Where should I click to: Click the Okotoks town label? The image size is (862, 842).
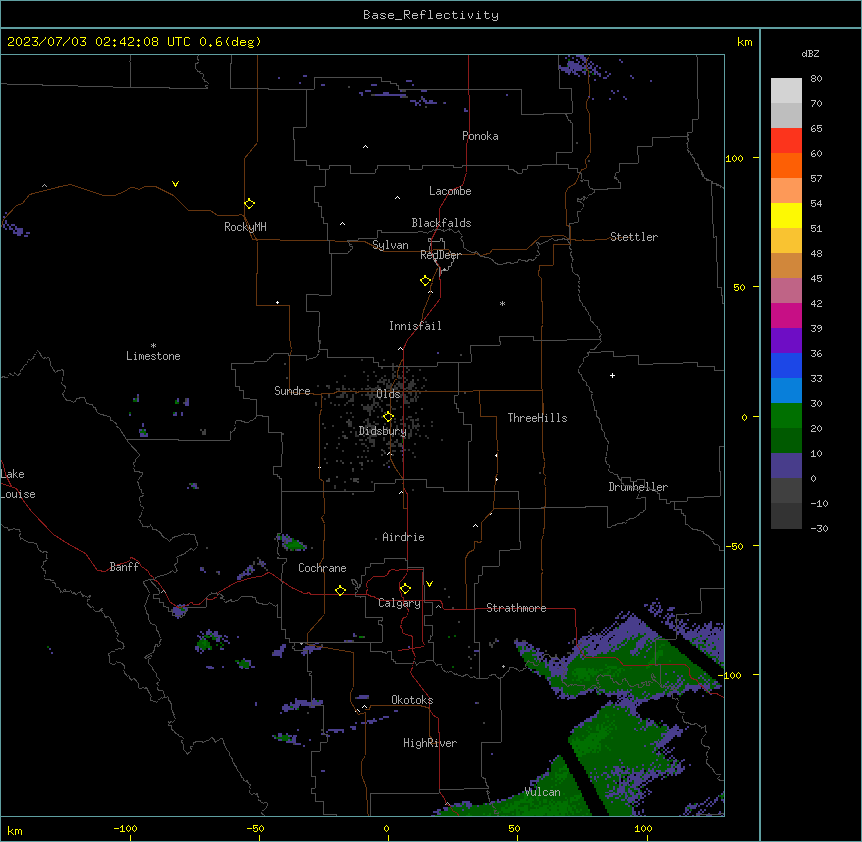(412, 700)
